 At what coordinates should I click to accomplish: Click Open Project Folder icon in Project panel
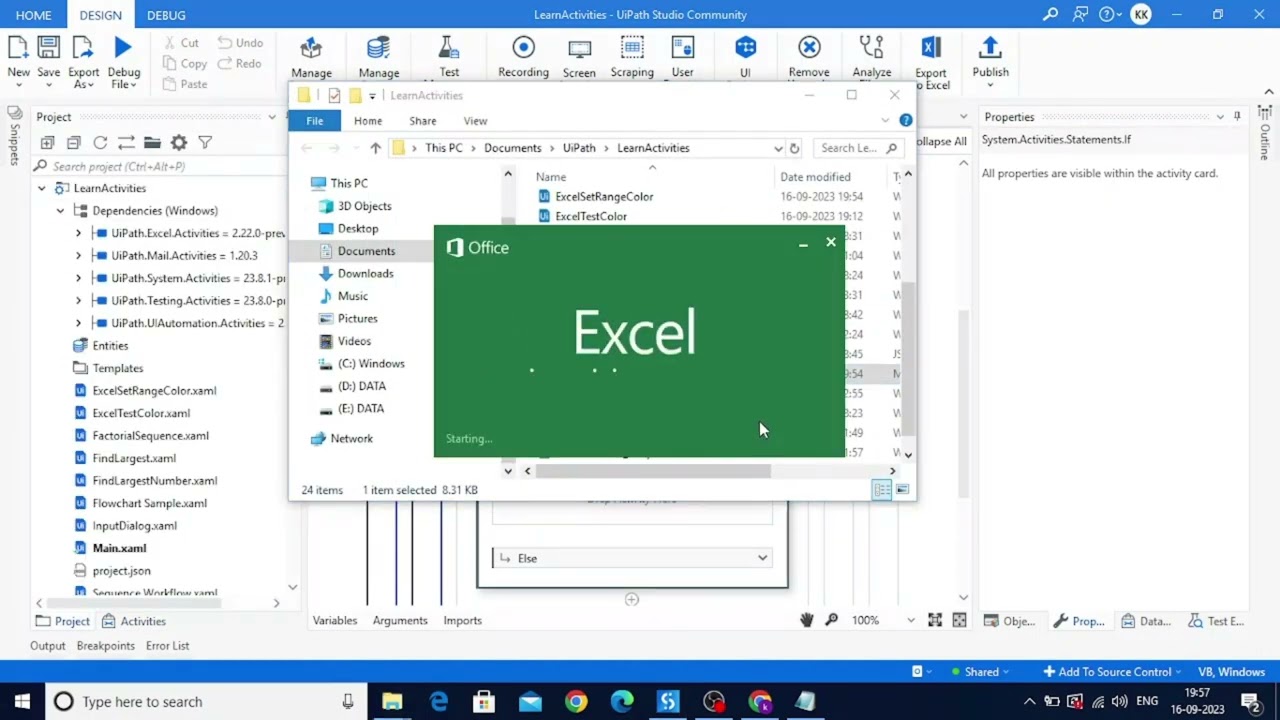152,143
